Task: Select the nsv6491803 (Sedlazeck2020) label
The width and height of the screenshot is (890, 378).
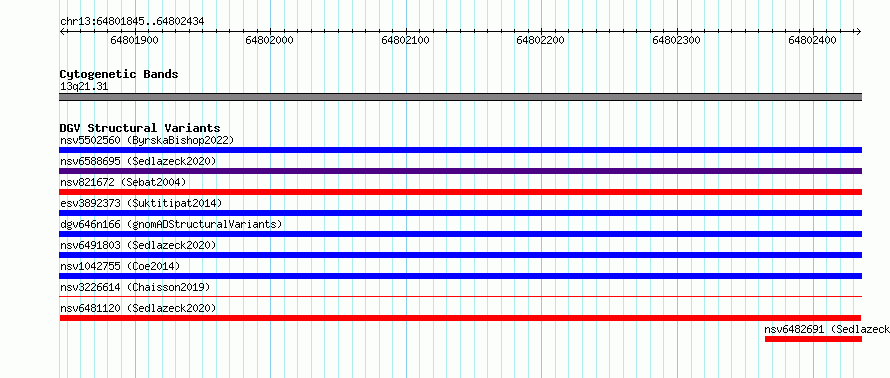Action: (x=138, y=245)
